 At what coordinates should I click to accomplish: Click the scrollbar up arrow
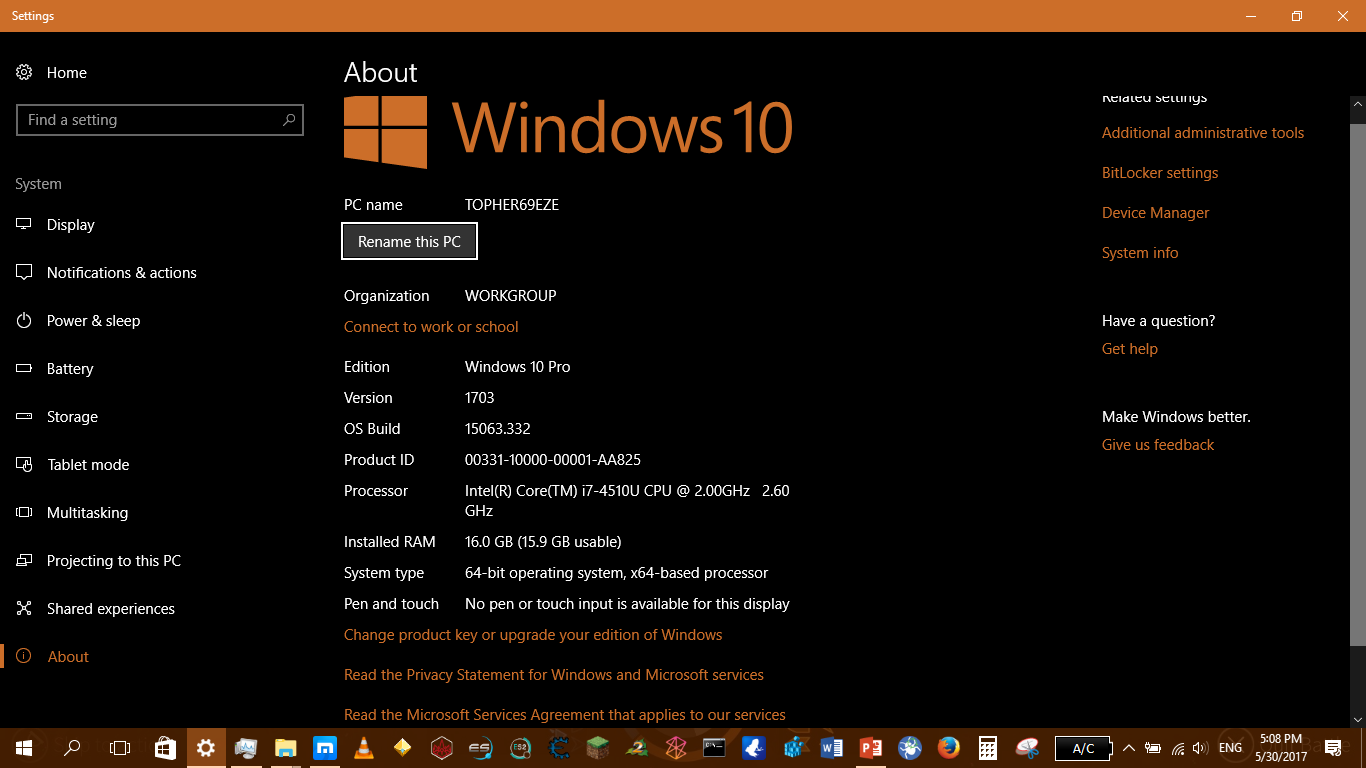click(1357, 104)
